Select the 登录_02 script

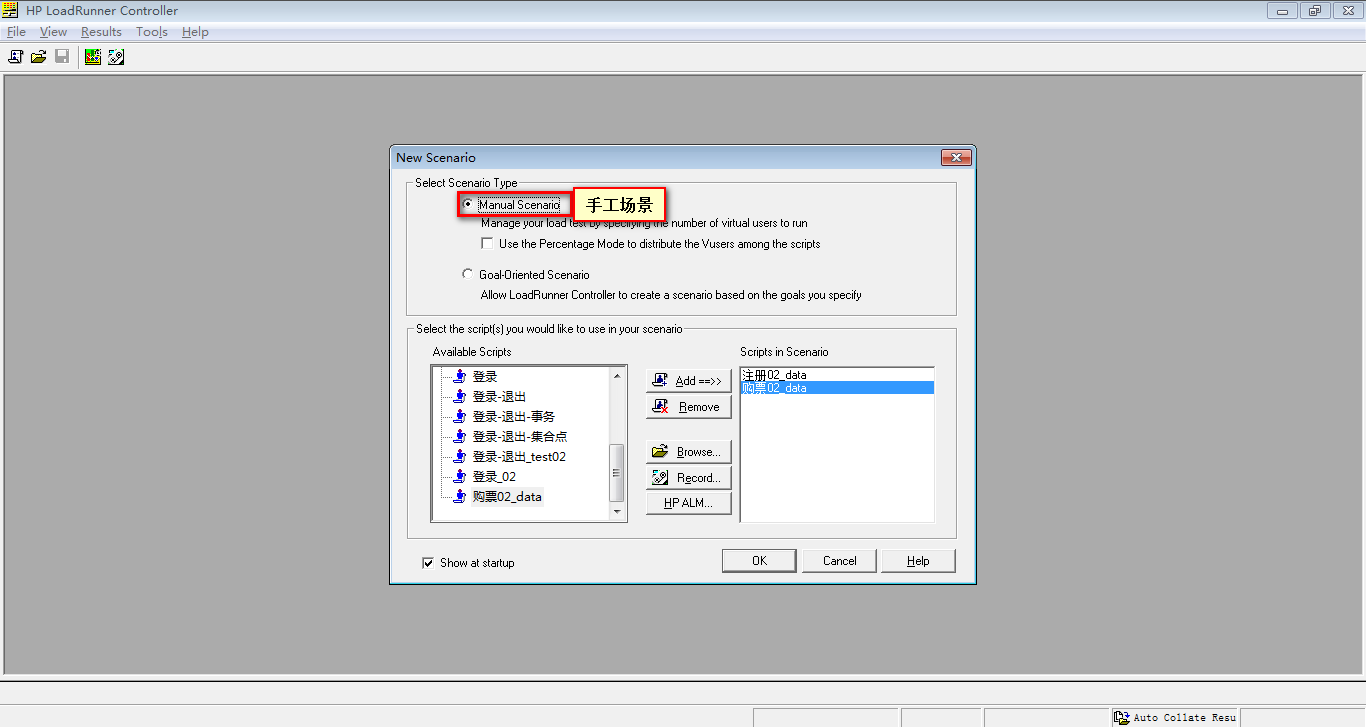click(494, 476)
